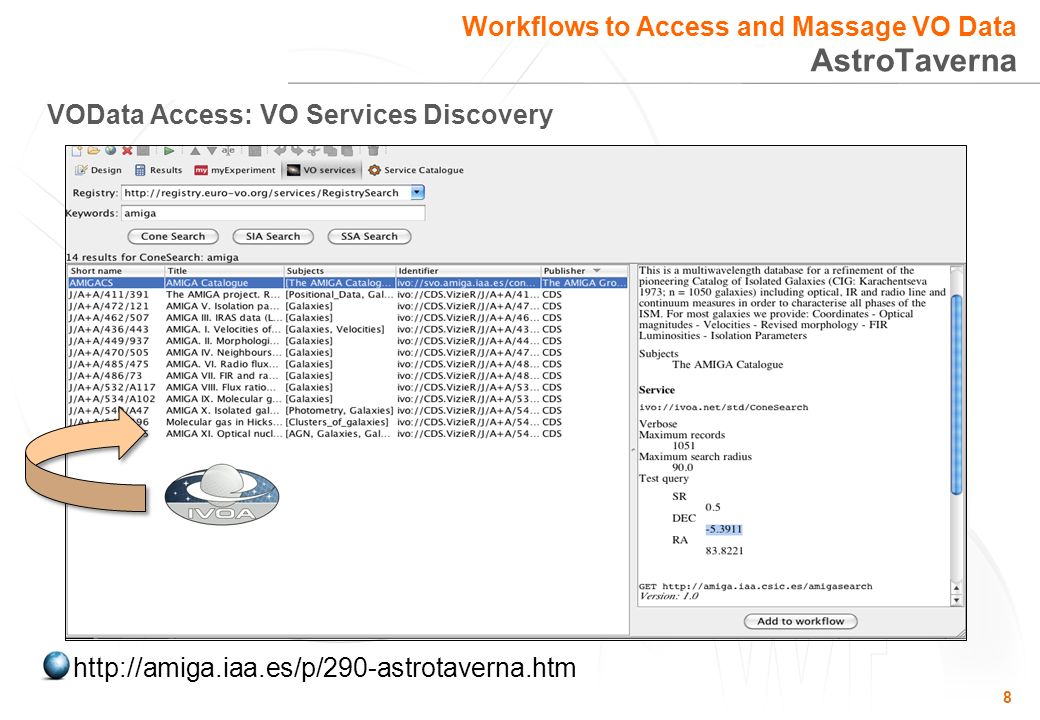Click the redo arrow toolbar icon
Image resolution: width=1040 pixels, height=720 pixels.
pyautogui.click(x=296, y=150)
